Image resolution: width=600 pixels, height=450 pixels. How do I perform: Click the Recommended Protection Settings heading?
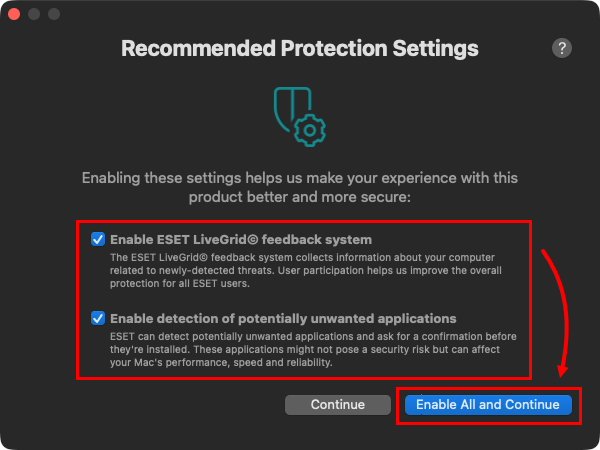[300, 48]
